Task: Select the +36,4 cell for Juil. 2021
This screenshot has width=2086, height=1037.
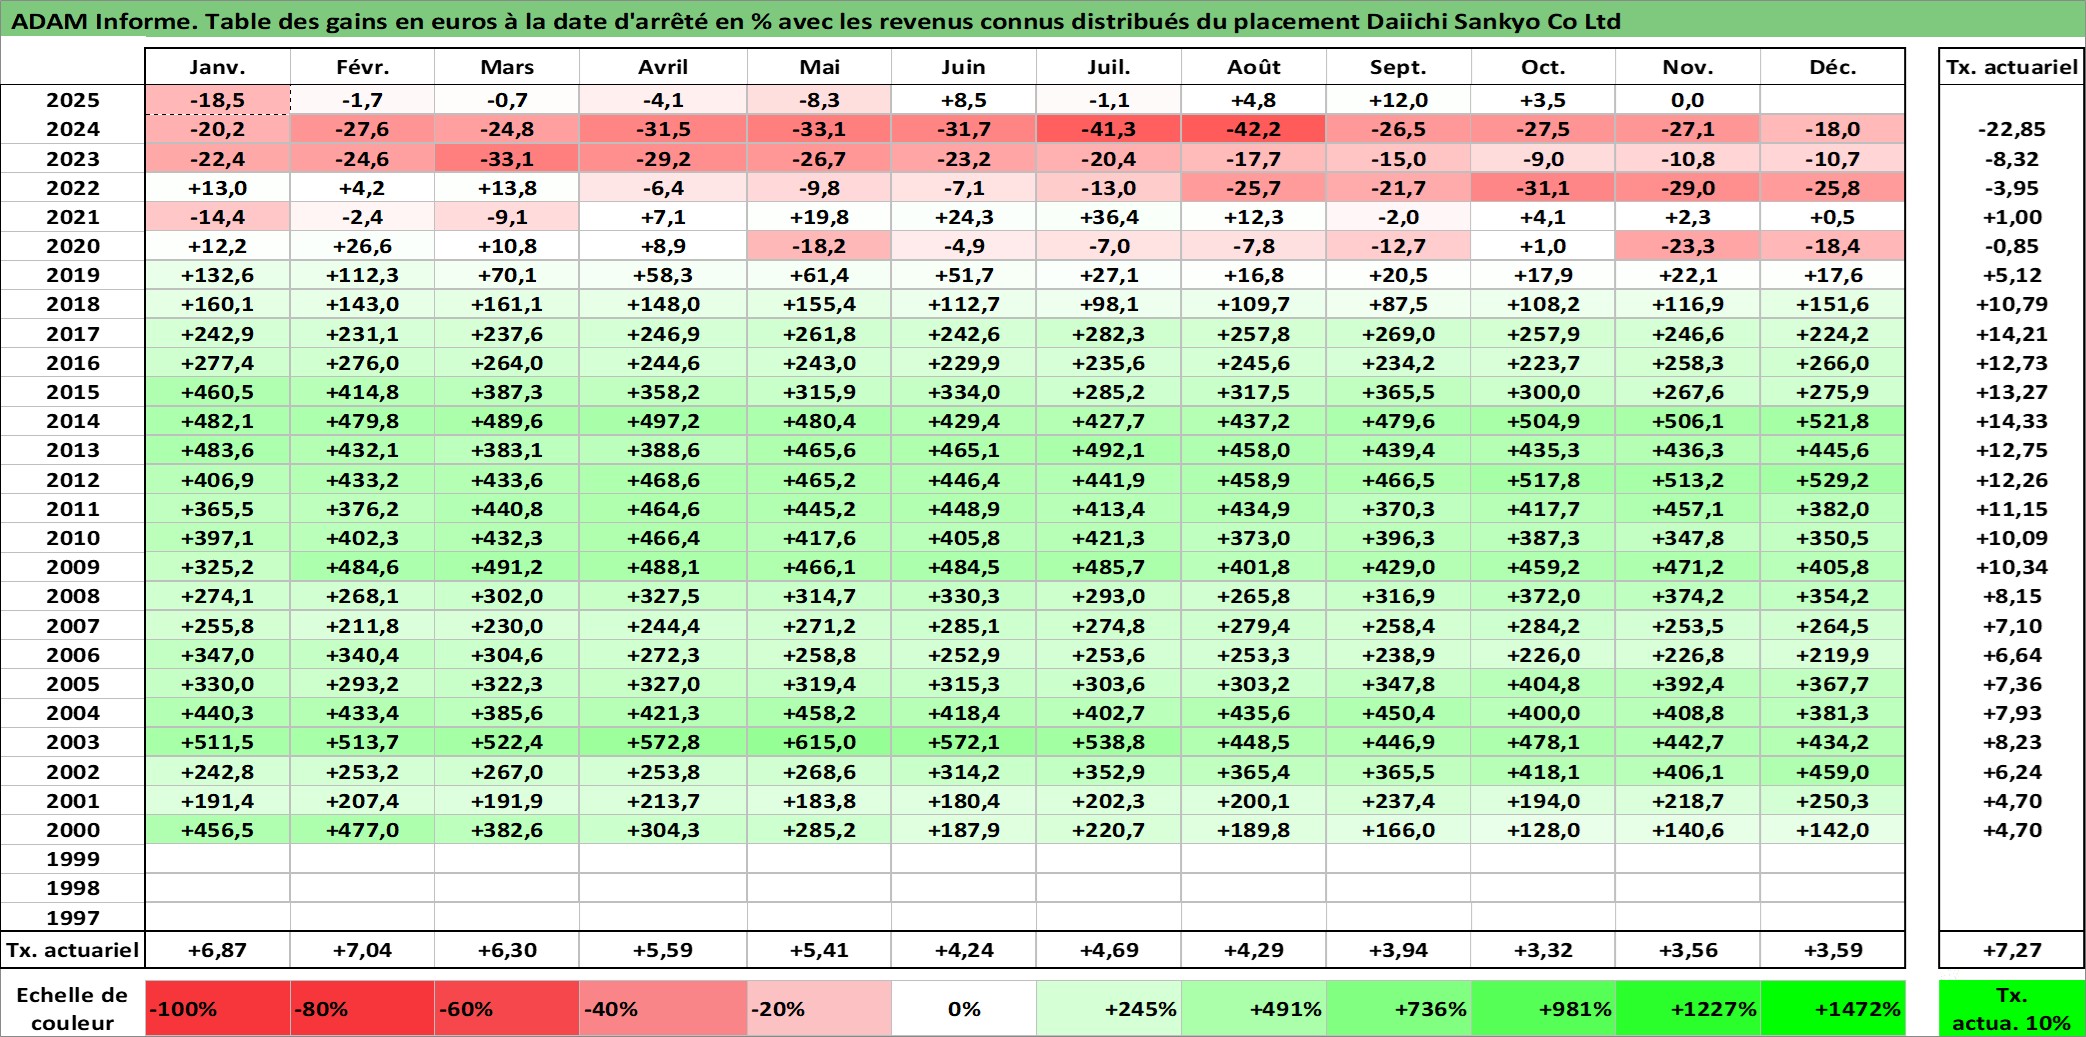Action: [1109, 217]
